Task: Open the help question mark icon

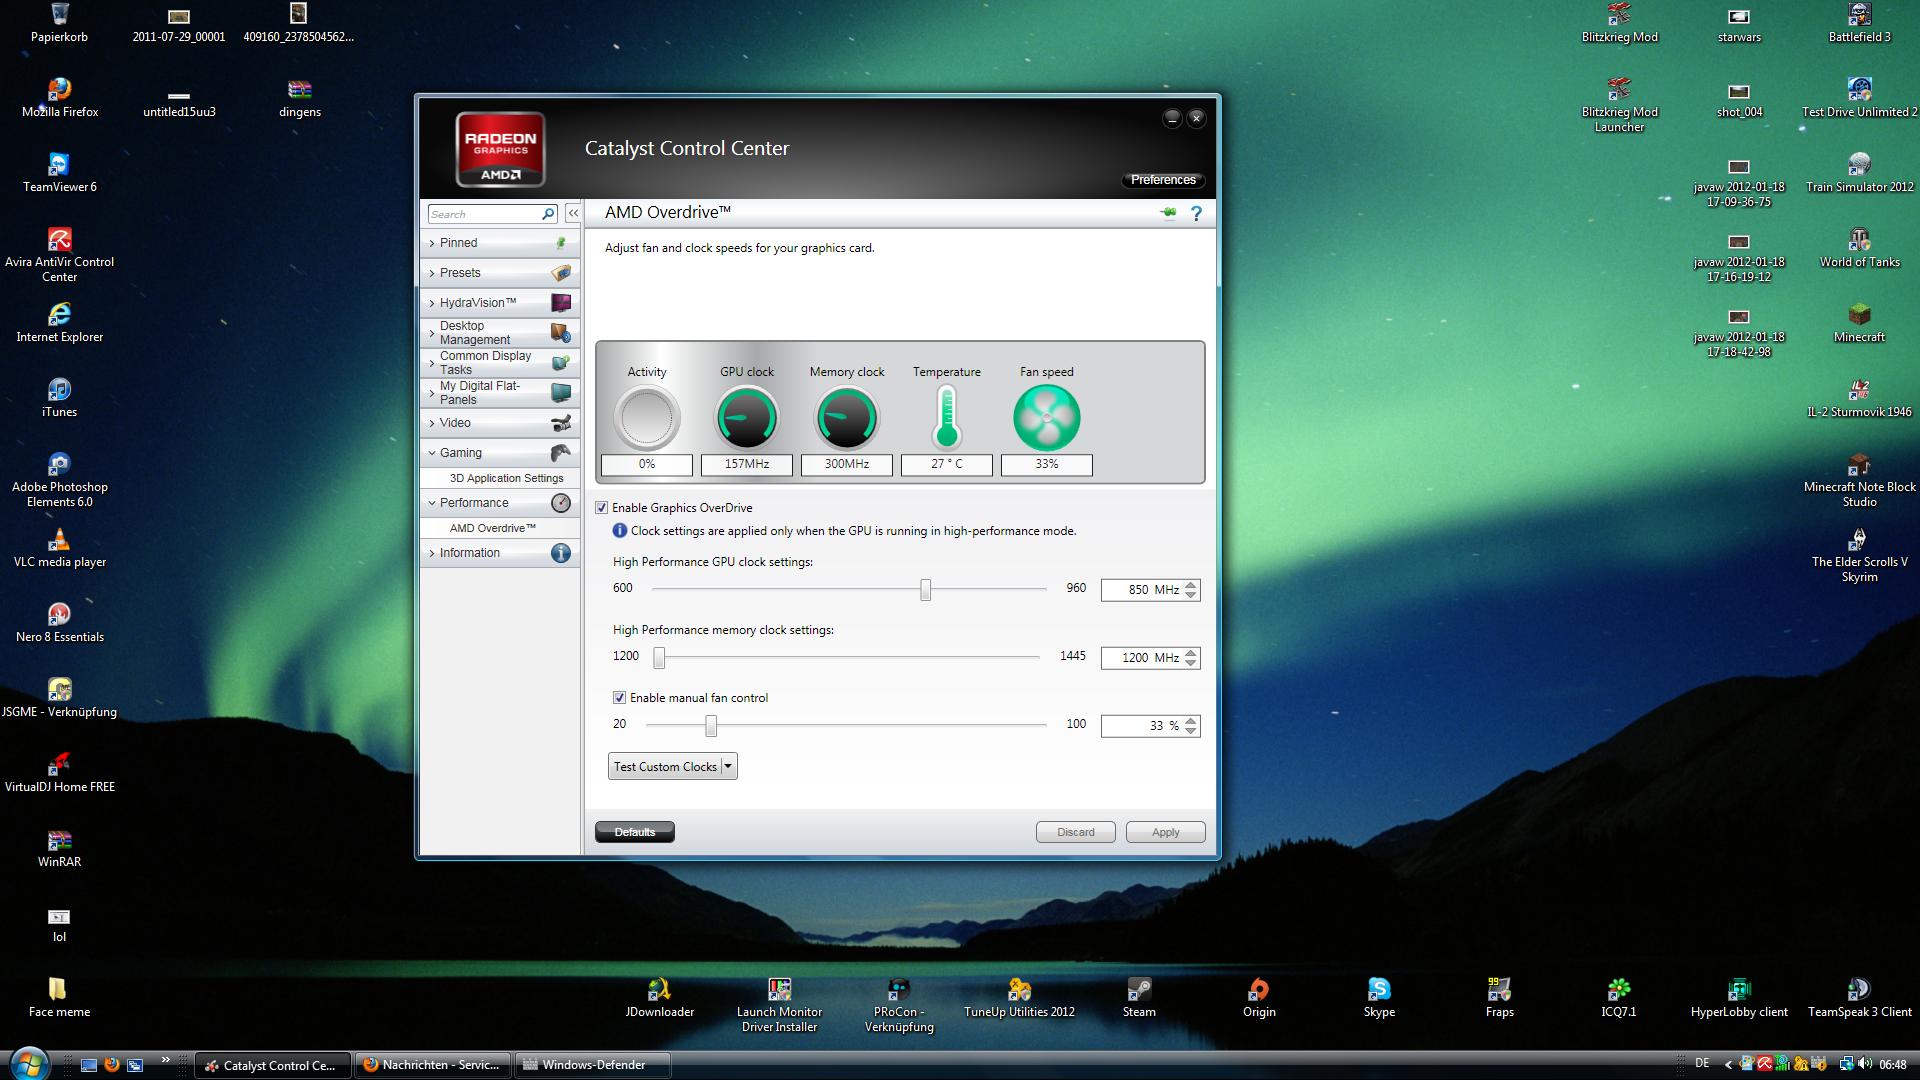Action: click(1196, 213)
